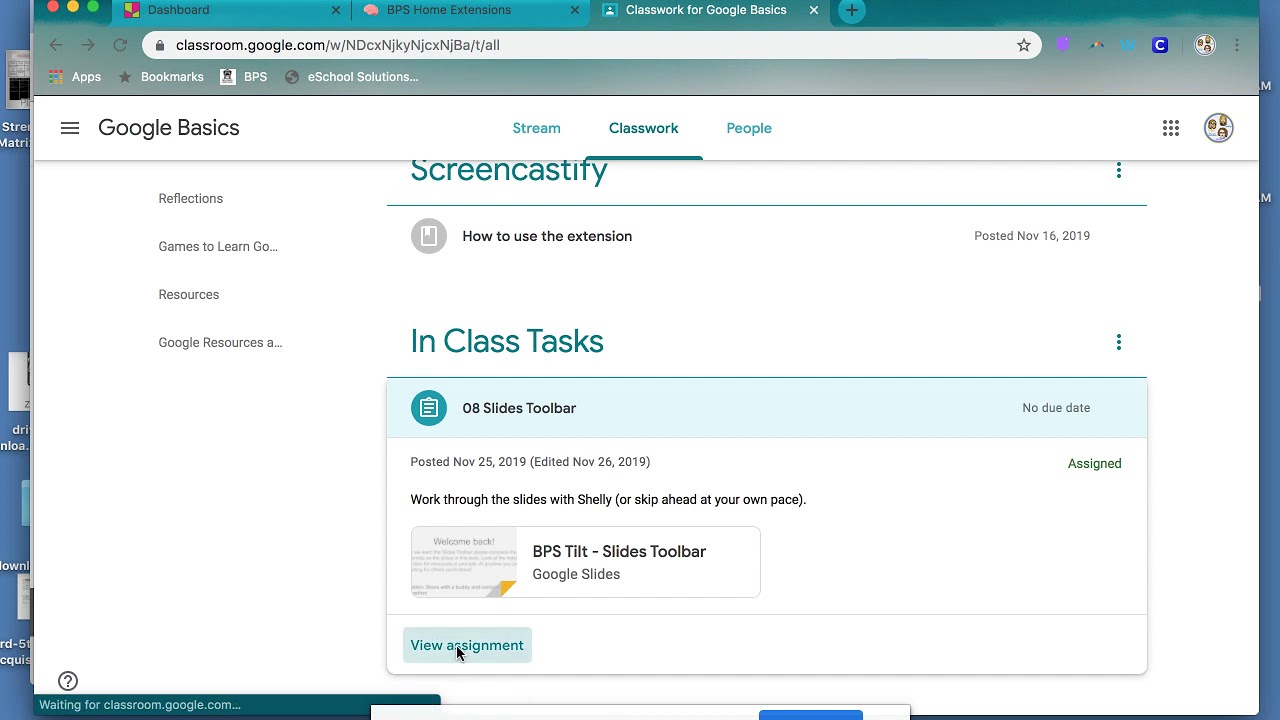
Task: Click the View assignment button
Action: (x=467, y=645)
